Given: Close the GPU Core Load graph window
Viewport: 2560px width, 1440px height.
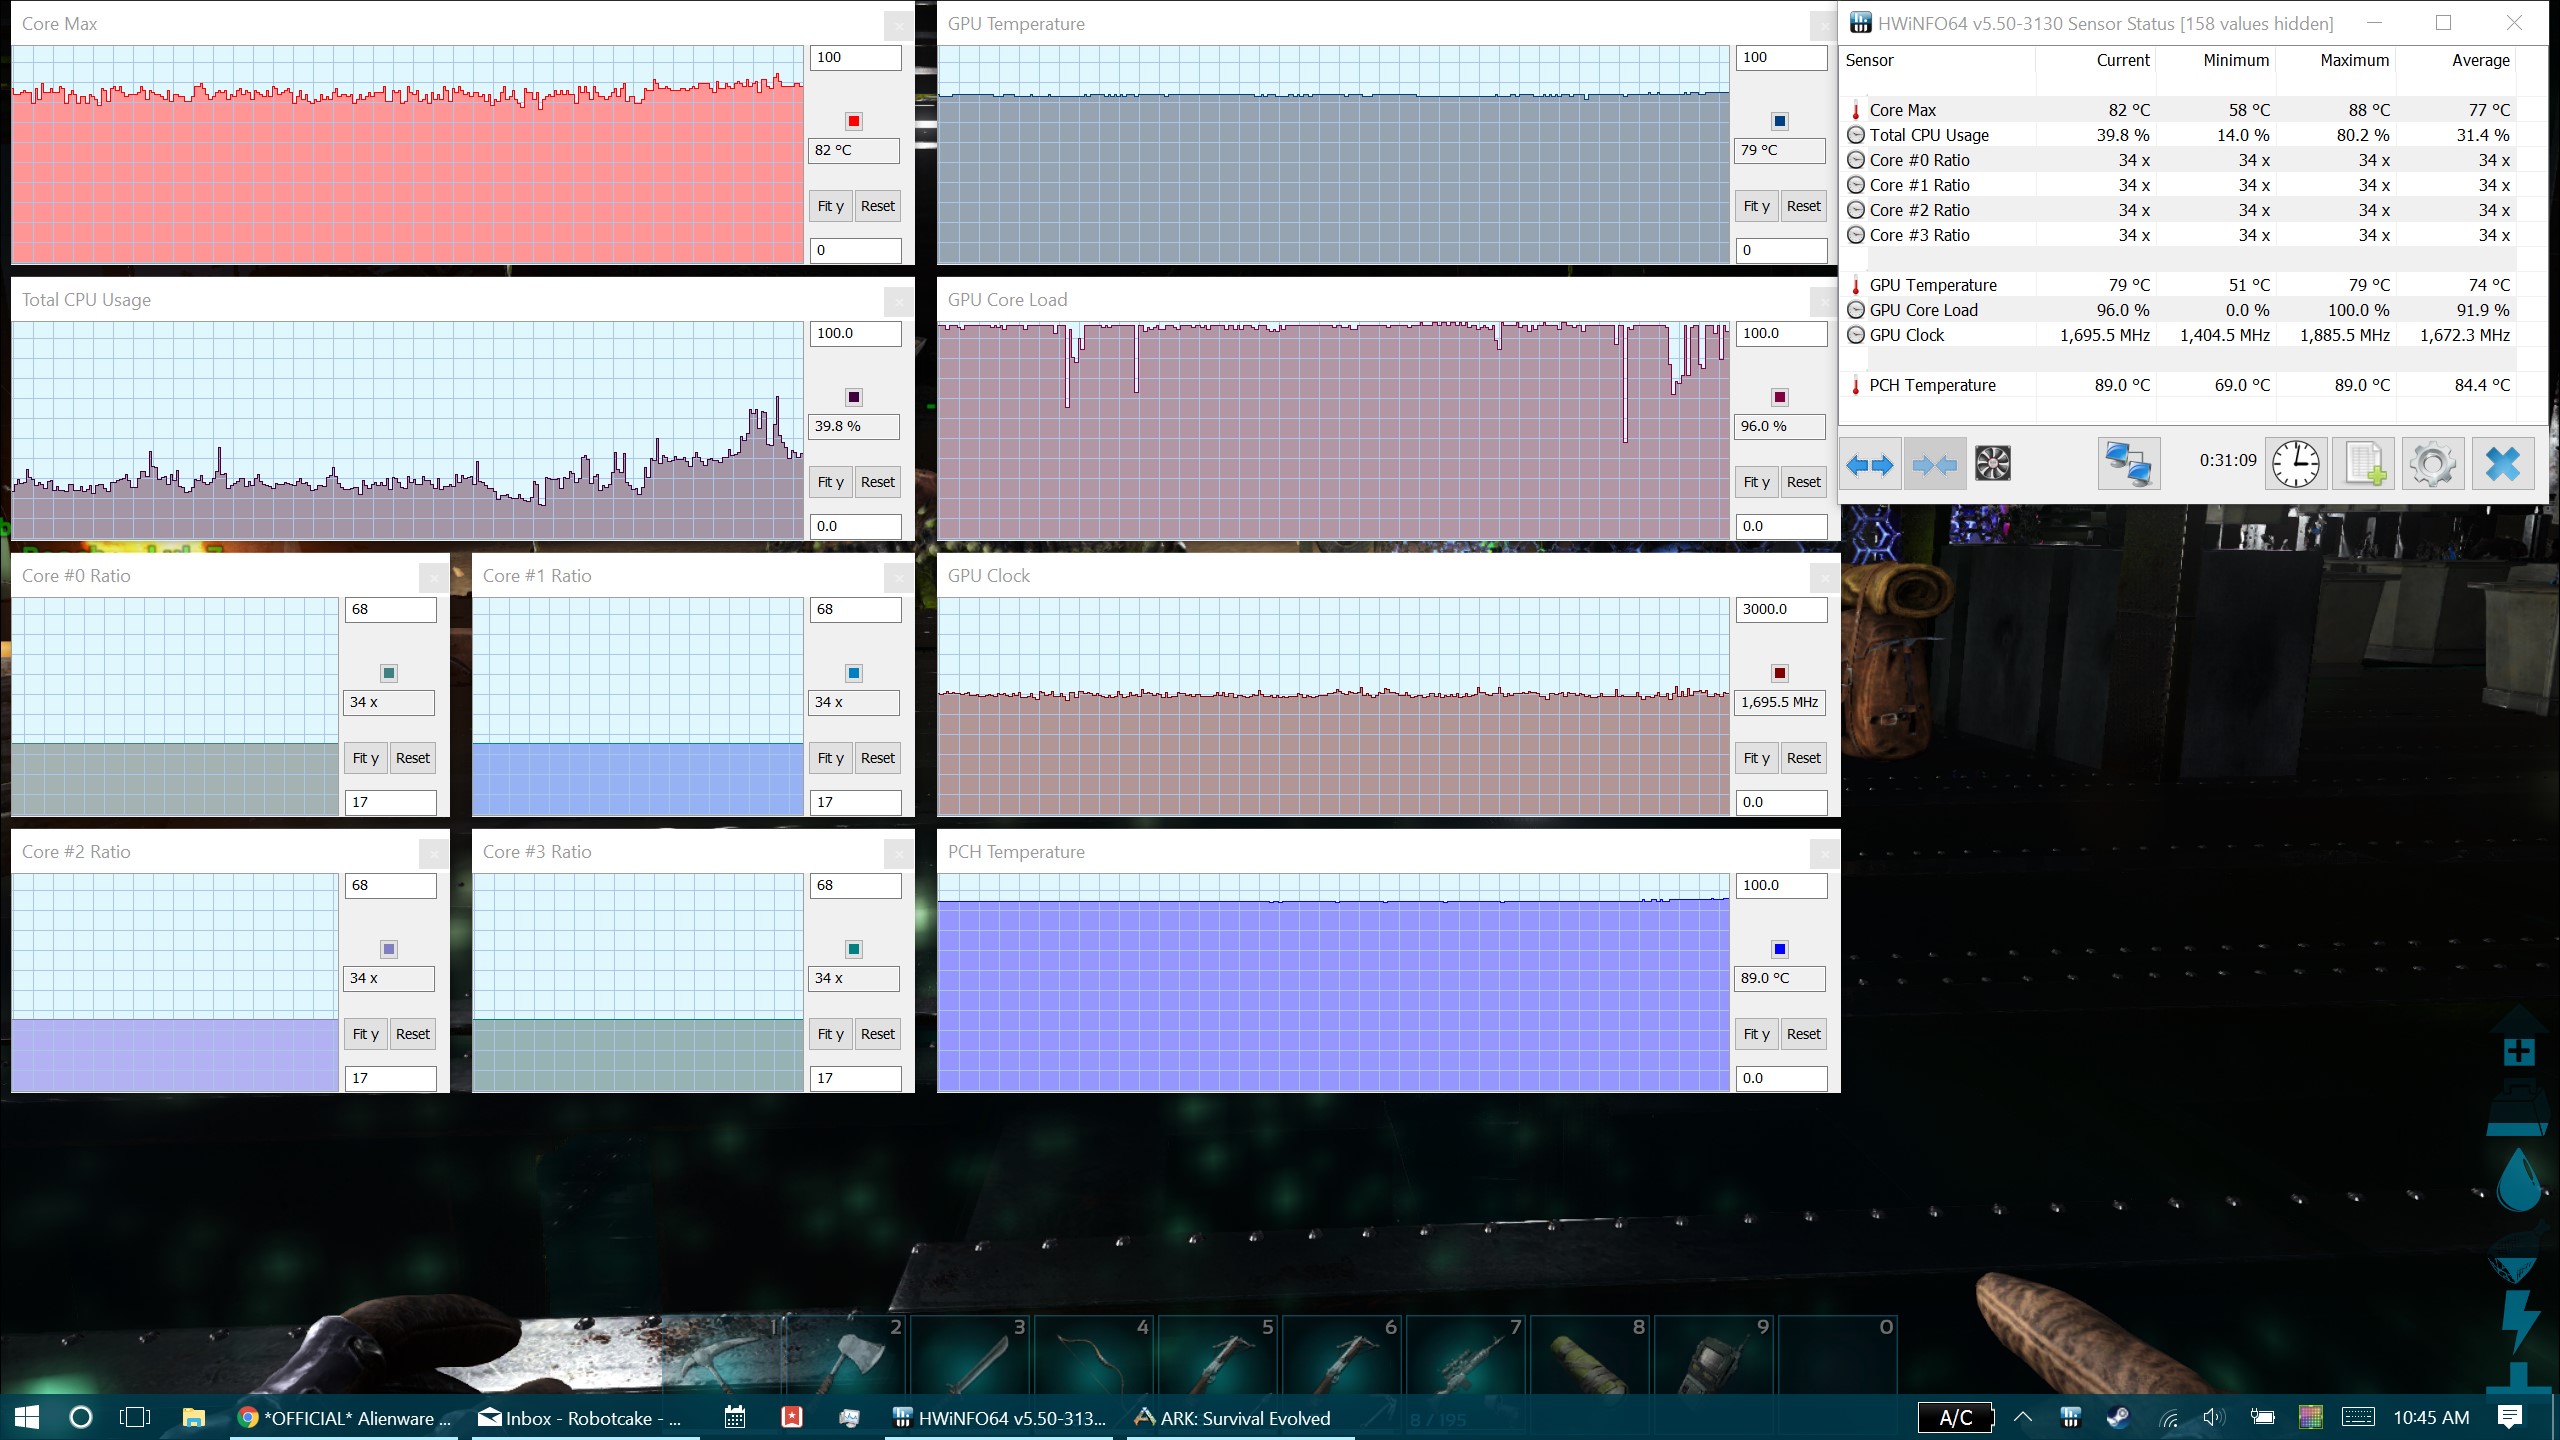Looking at the screenshot, I should tap(1824, 300).
